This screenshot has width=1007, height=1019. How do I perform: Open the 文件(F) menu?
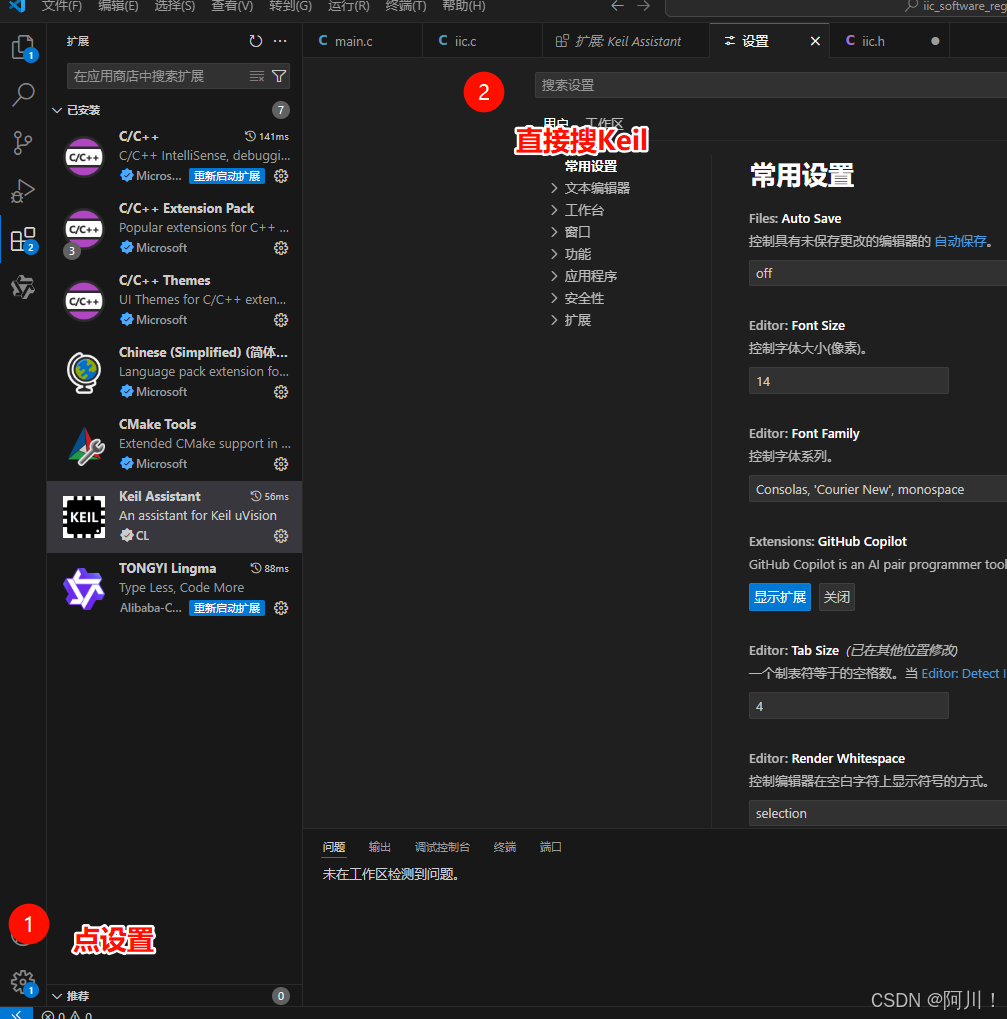tap(62, 6)
